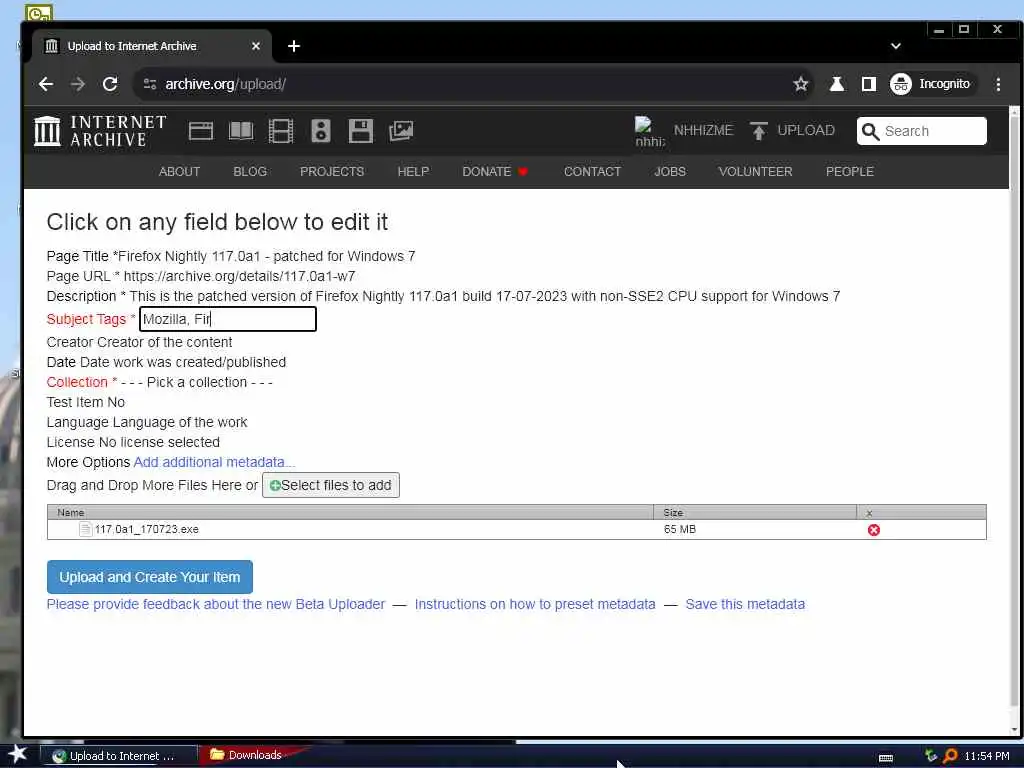Click Save this metadata link

[745, 605]
